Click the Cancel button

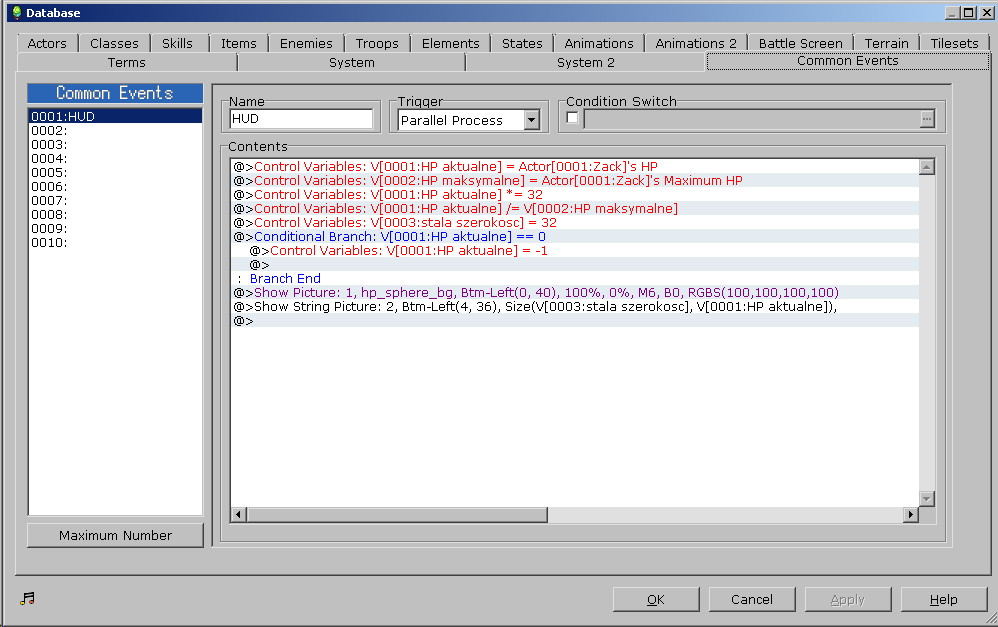752,599
